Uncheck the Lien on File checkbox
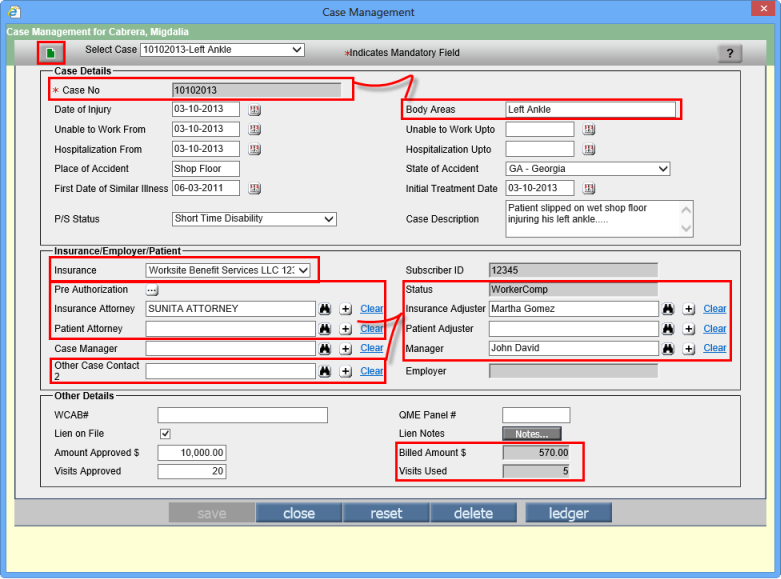781x579 pixels. 165,434
